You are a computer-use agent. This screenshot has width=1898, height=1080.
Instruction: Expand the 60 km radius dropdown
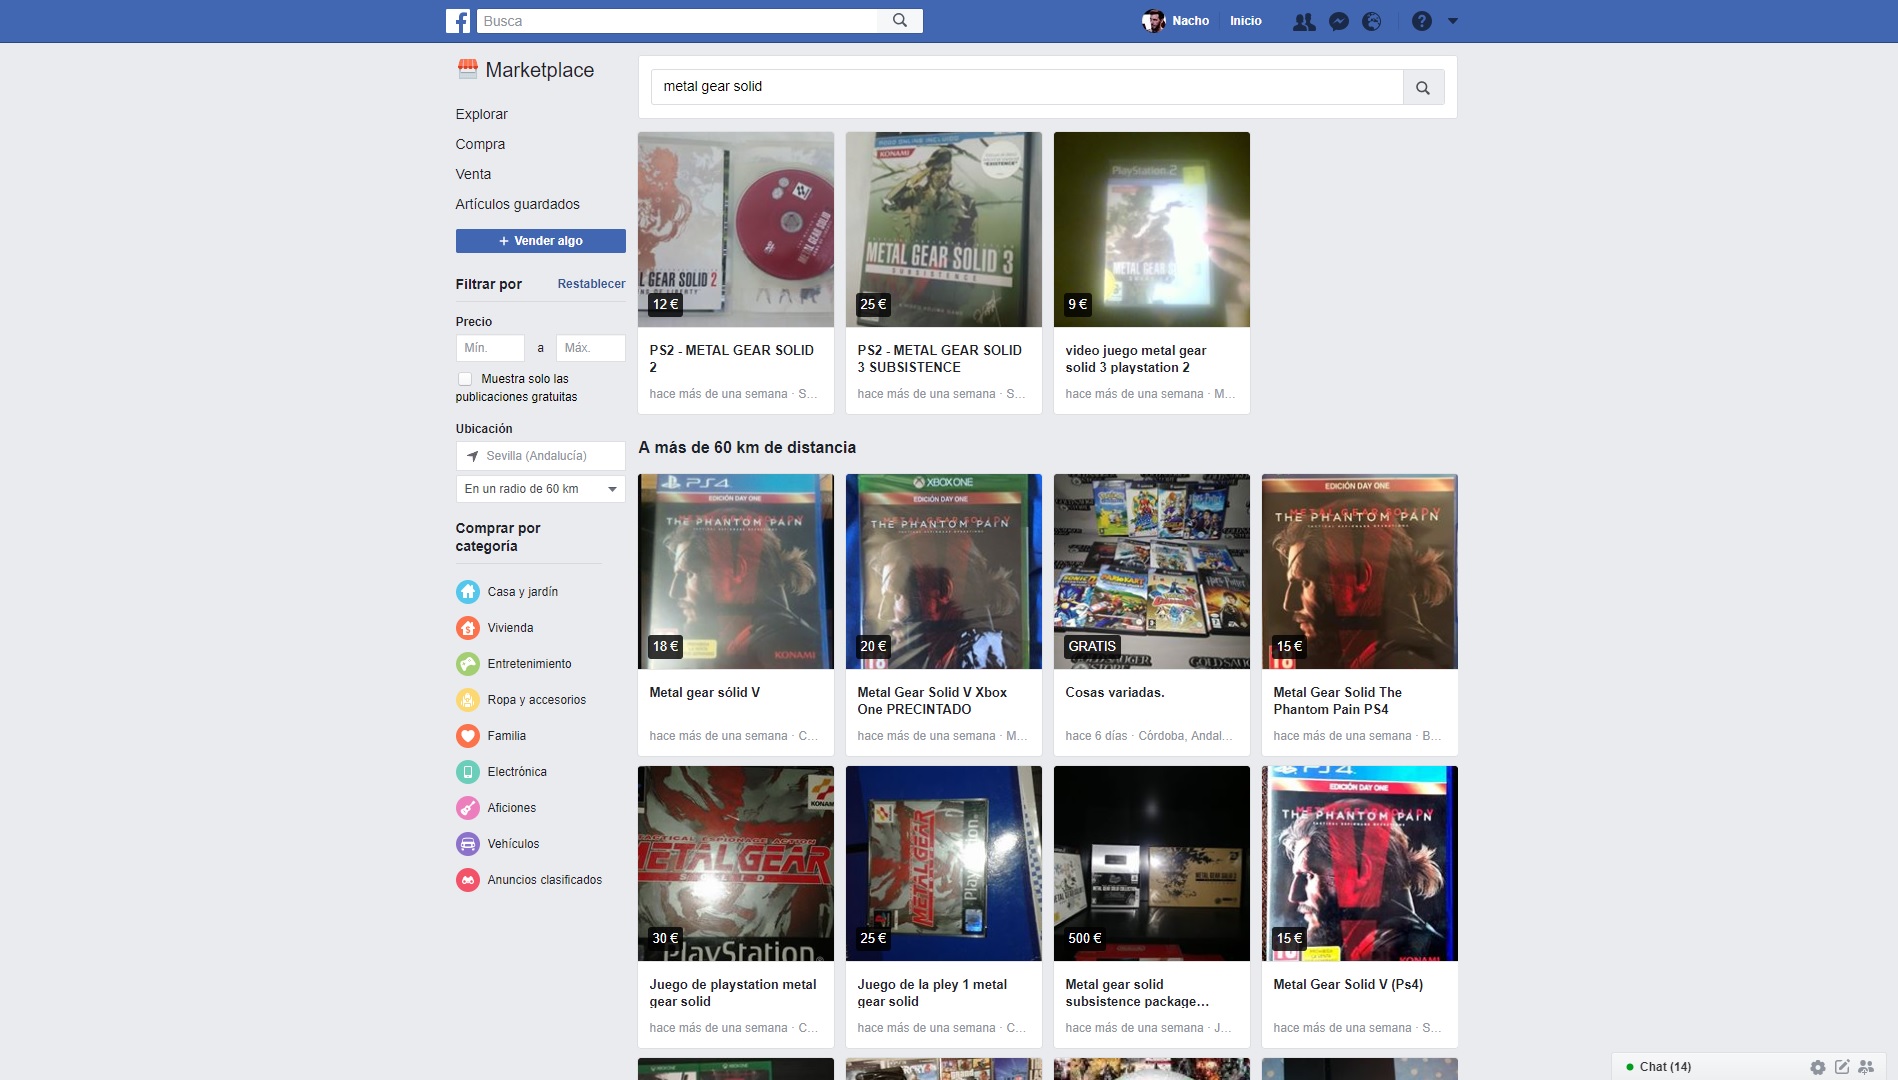[x=540, y=489]
